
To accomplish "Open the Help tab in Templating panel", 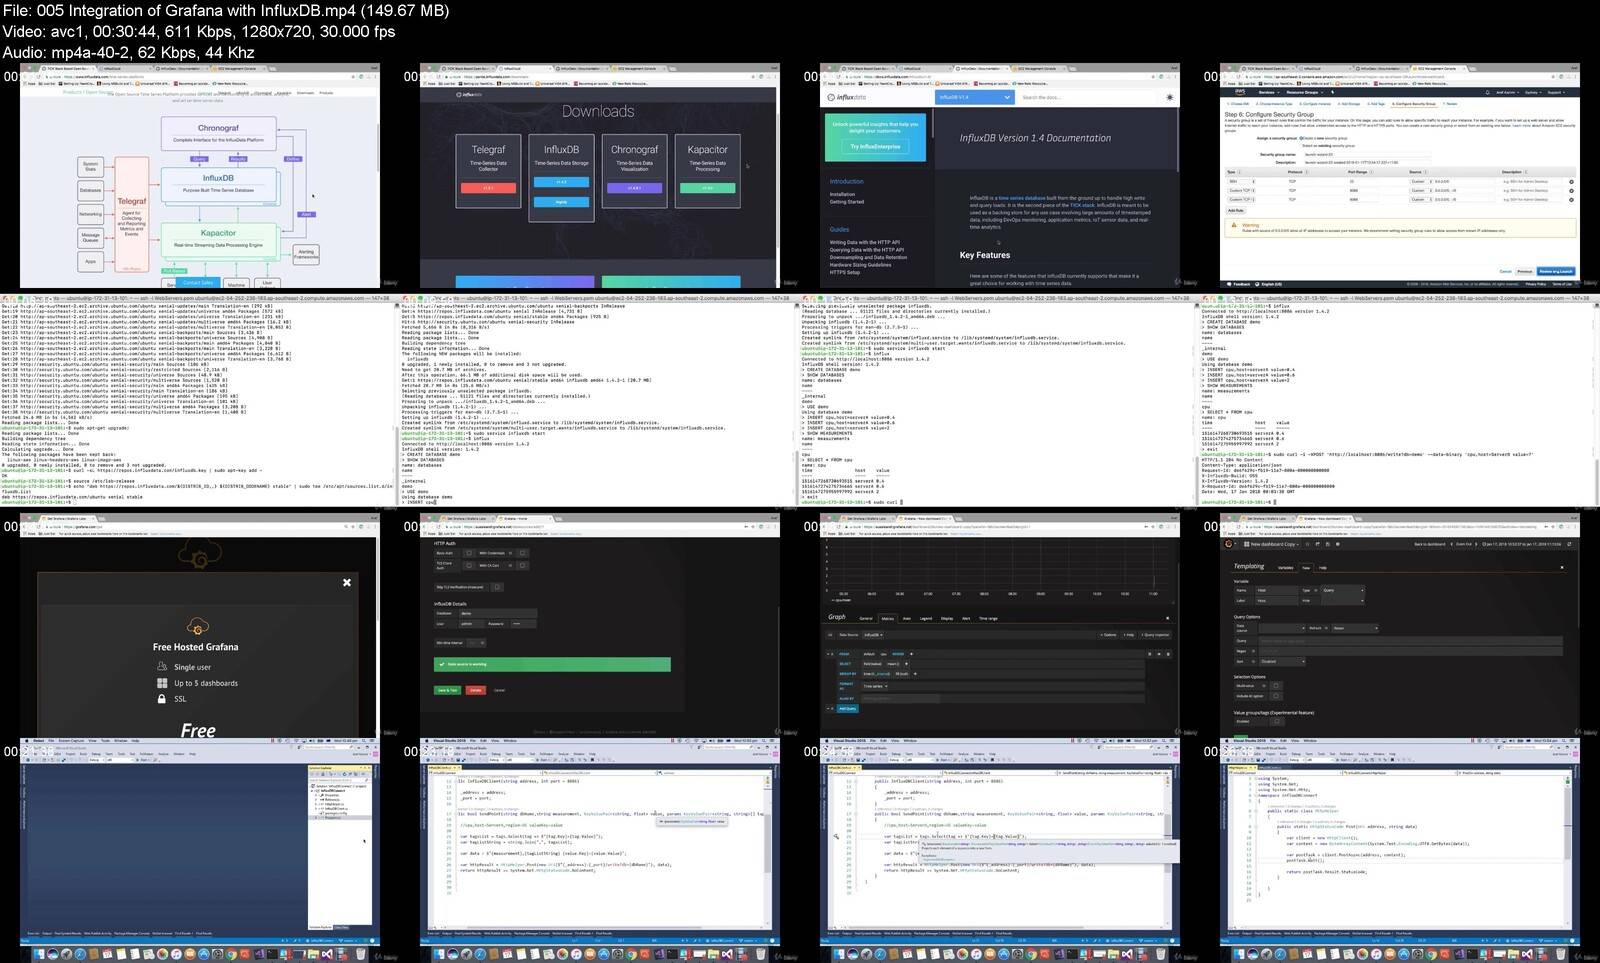I will tap(1323, 568).
